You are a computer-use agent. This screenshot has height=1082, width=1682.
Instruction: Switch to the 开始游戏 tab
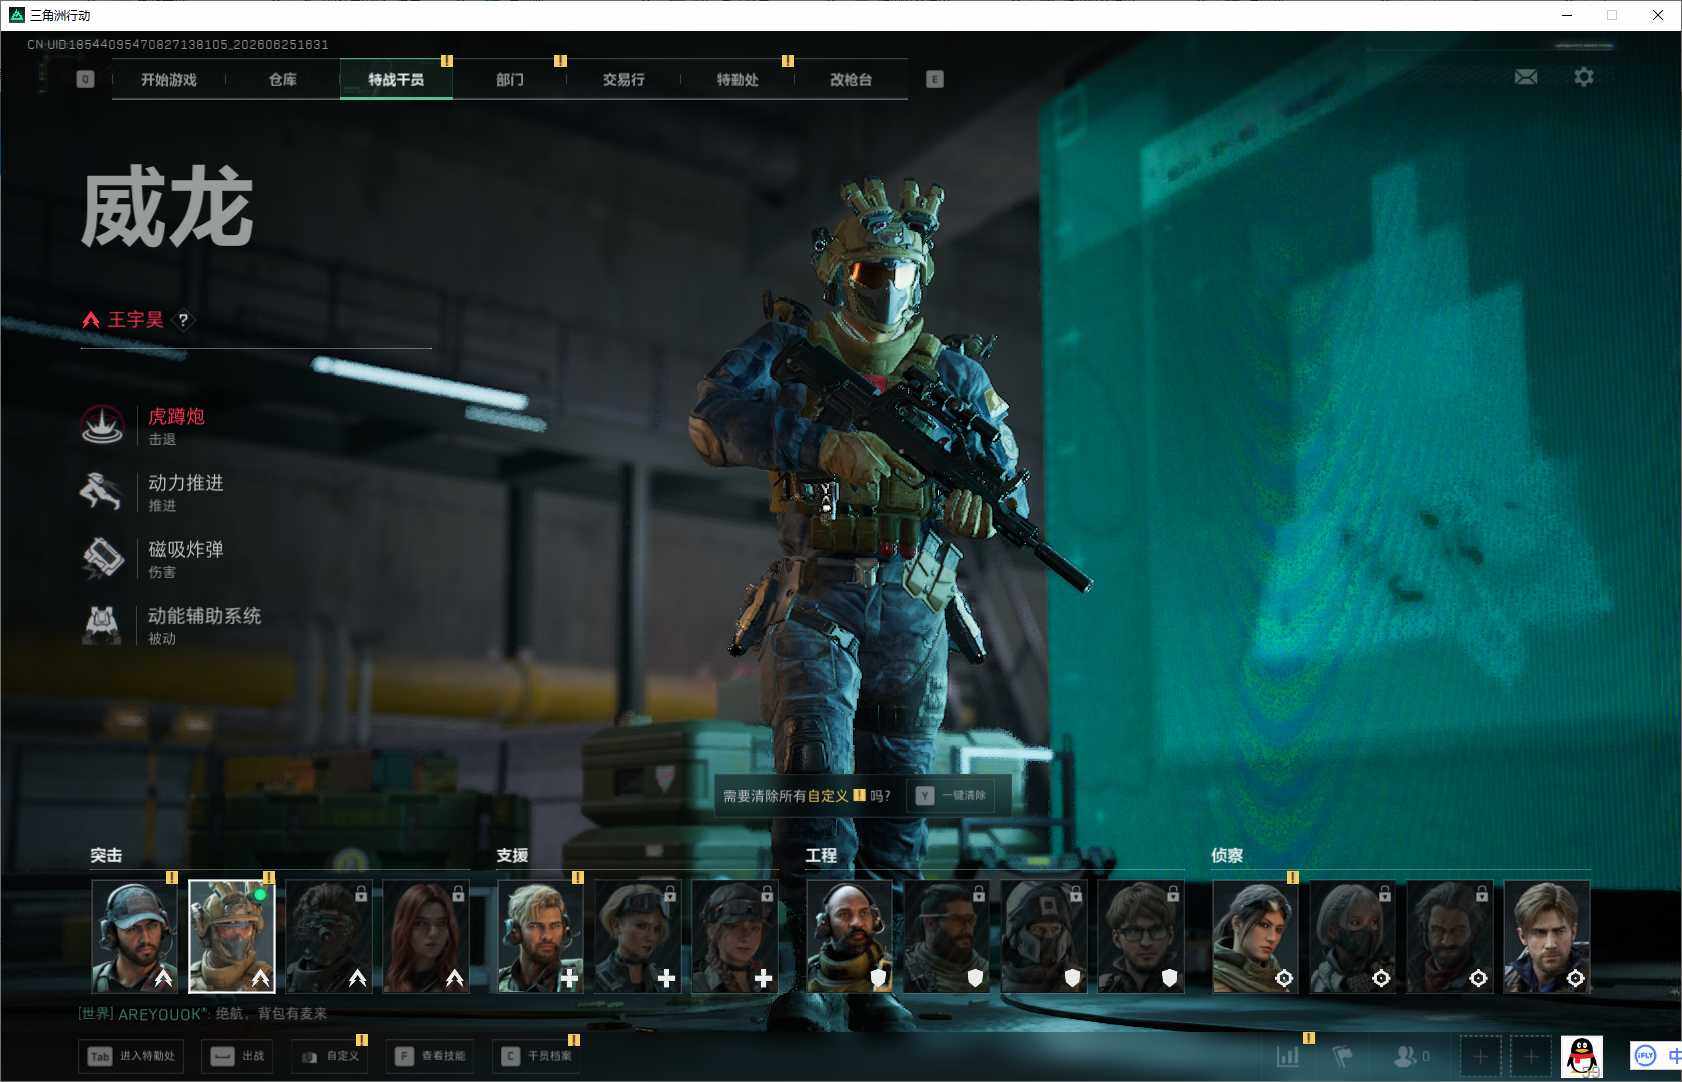tap(169, 79)
